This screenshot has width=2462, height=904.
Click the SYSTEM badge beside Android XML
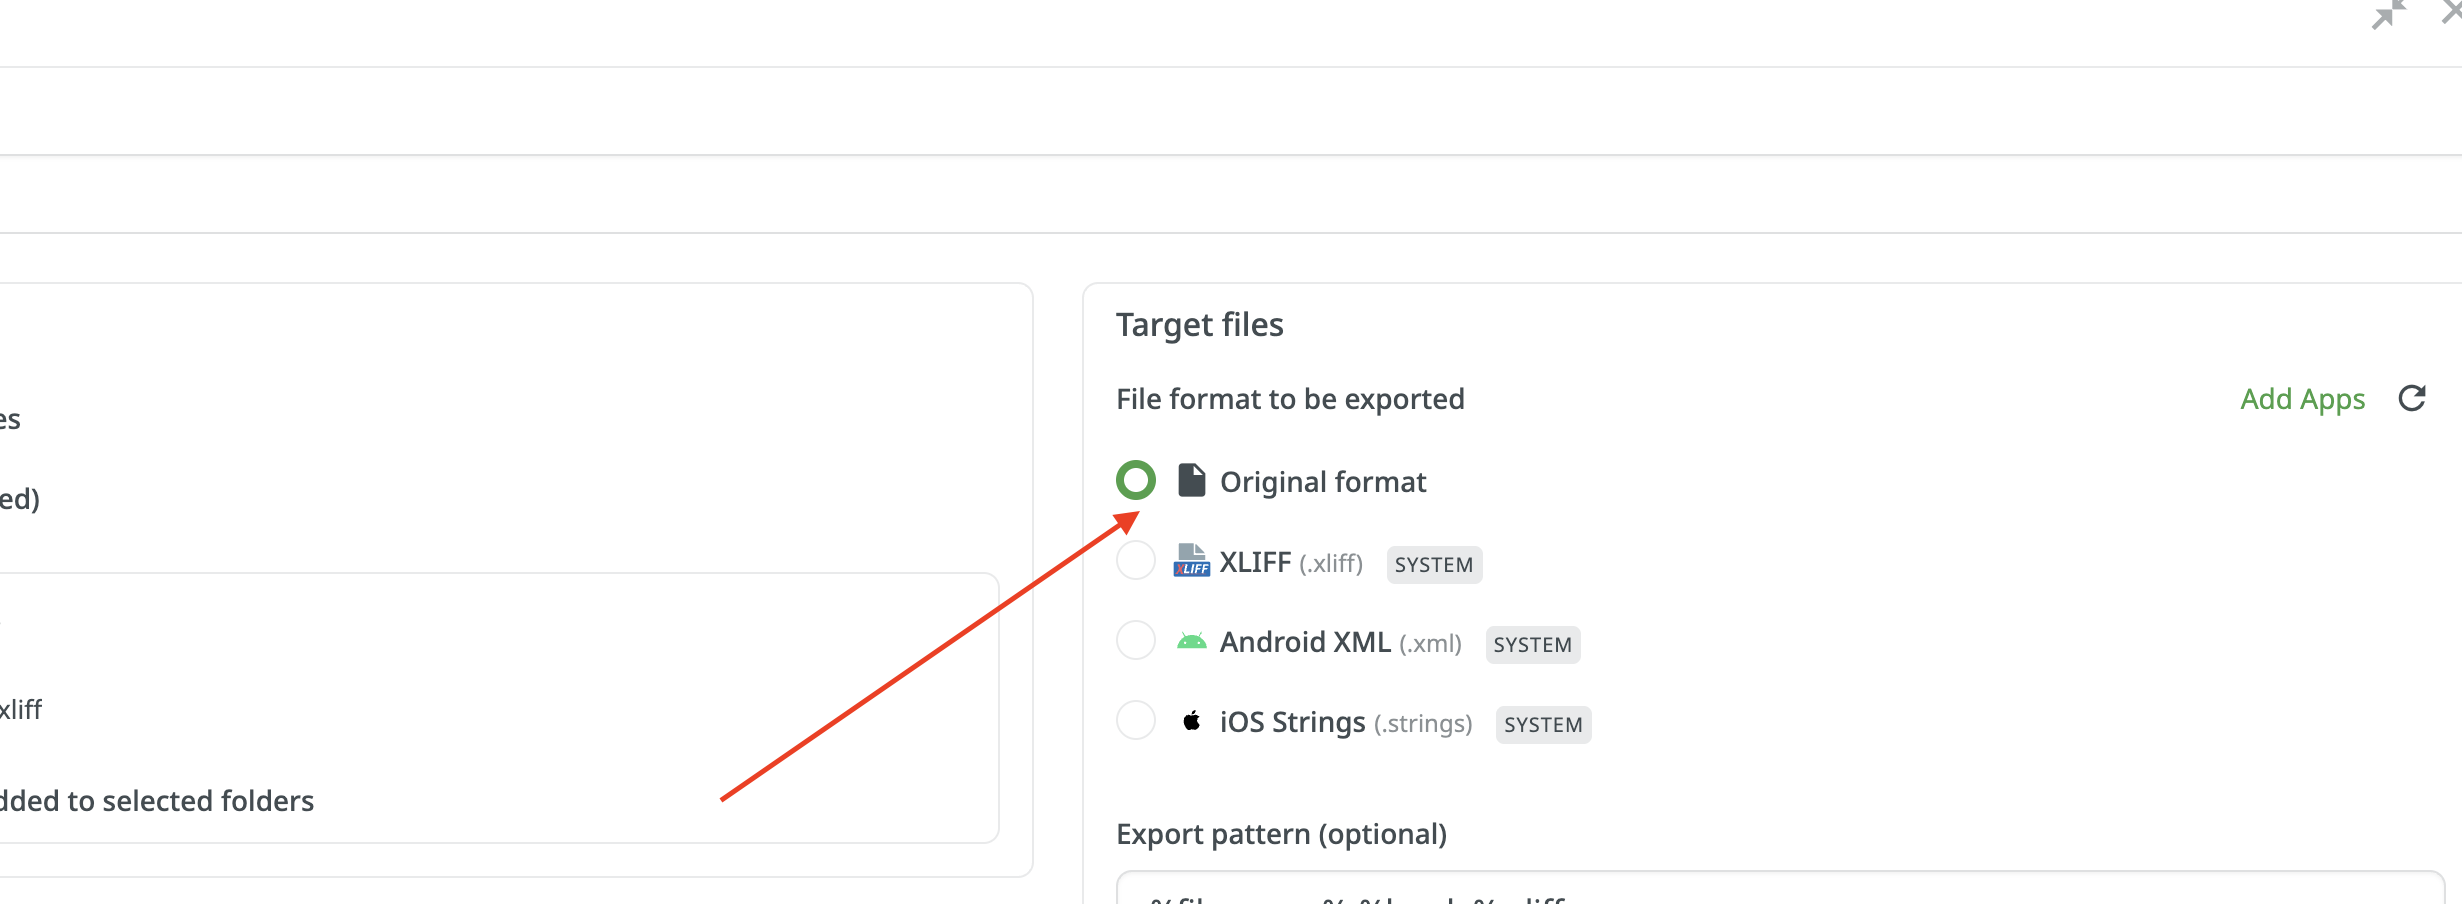point(1532,645)
